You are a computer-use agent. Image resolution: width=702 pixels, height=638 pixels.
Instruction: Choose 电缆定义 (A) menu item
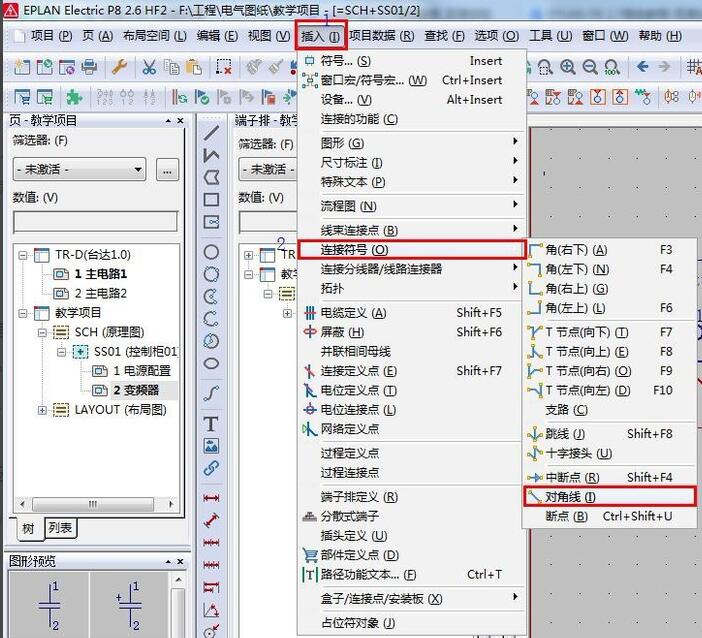tap(411, 313)
